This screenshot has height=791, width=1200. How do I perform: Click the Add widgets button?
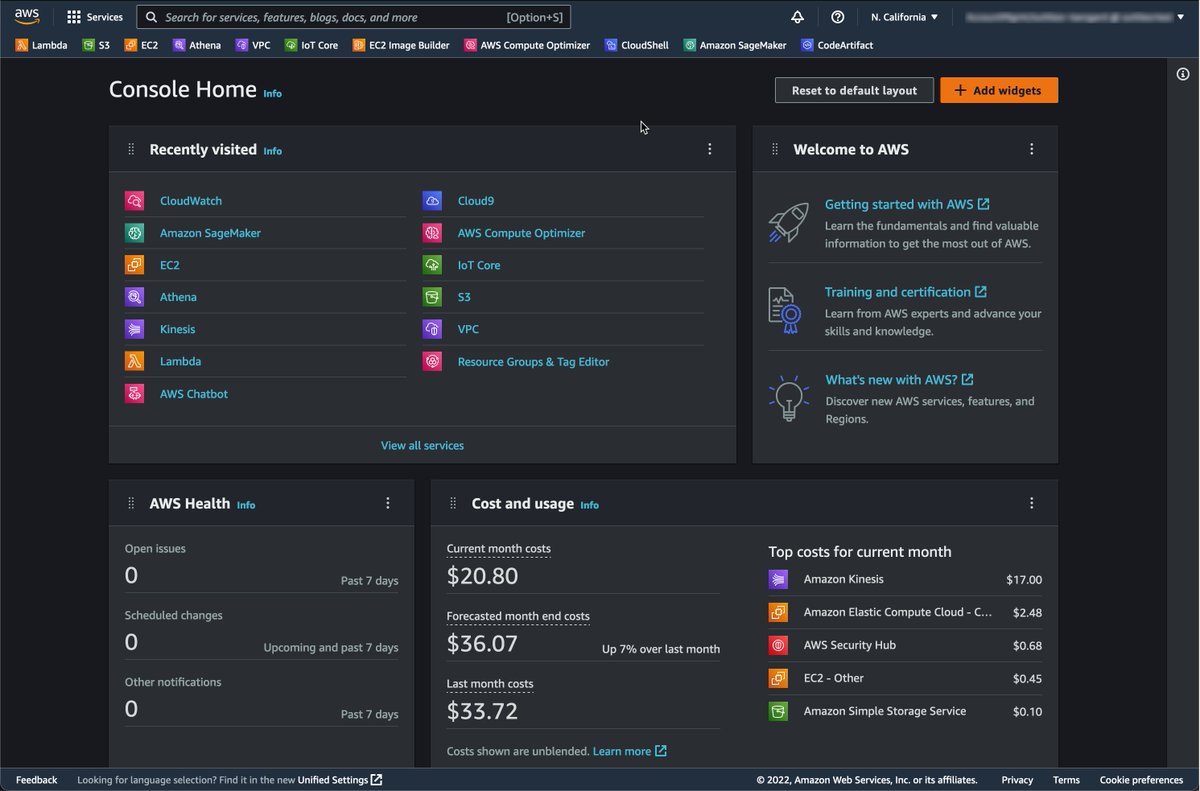coord(999,90)
